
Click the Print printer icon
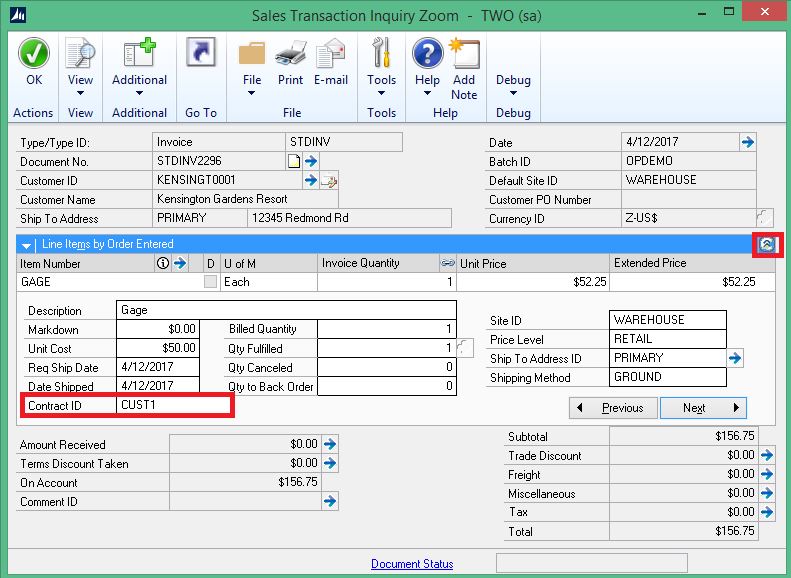tap(291, 53)
